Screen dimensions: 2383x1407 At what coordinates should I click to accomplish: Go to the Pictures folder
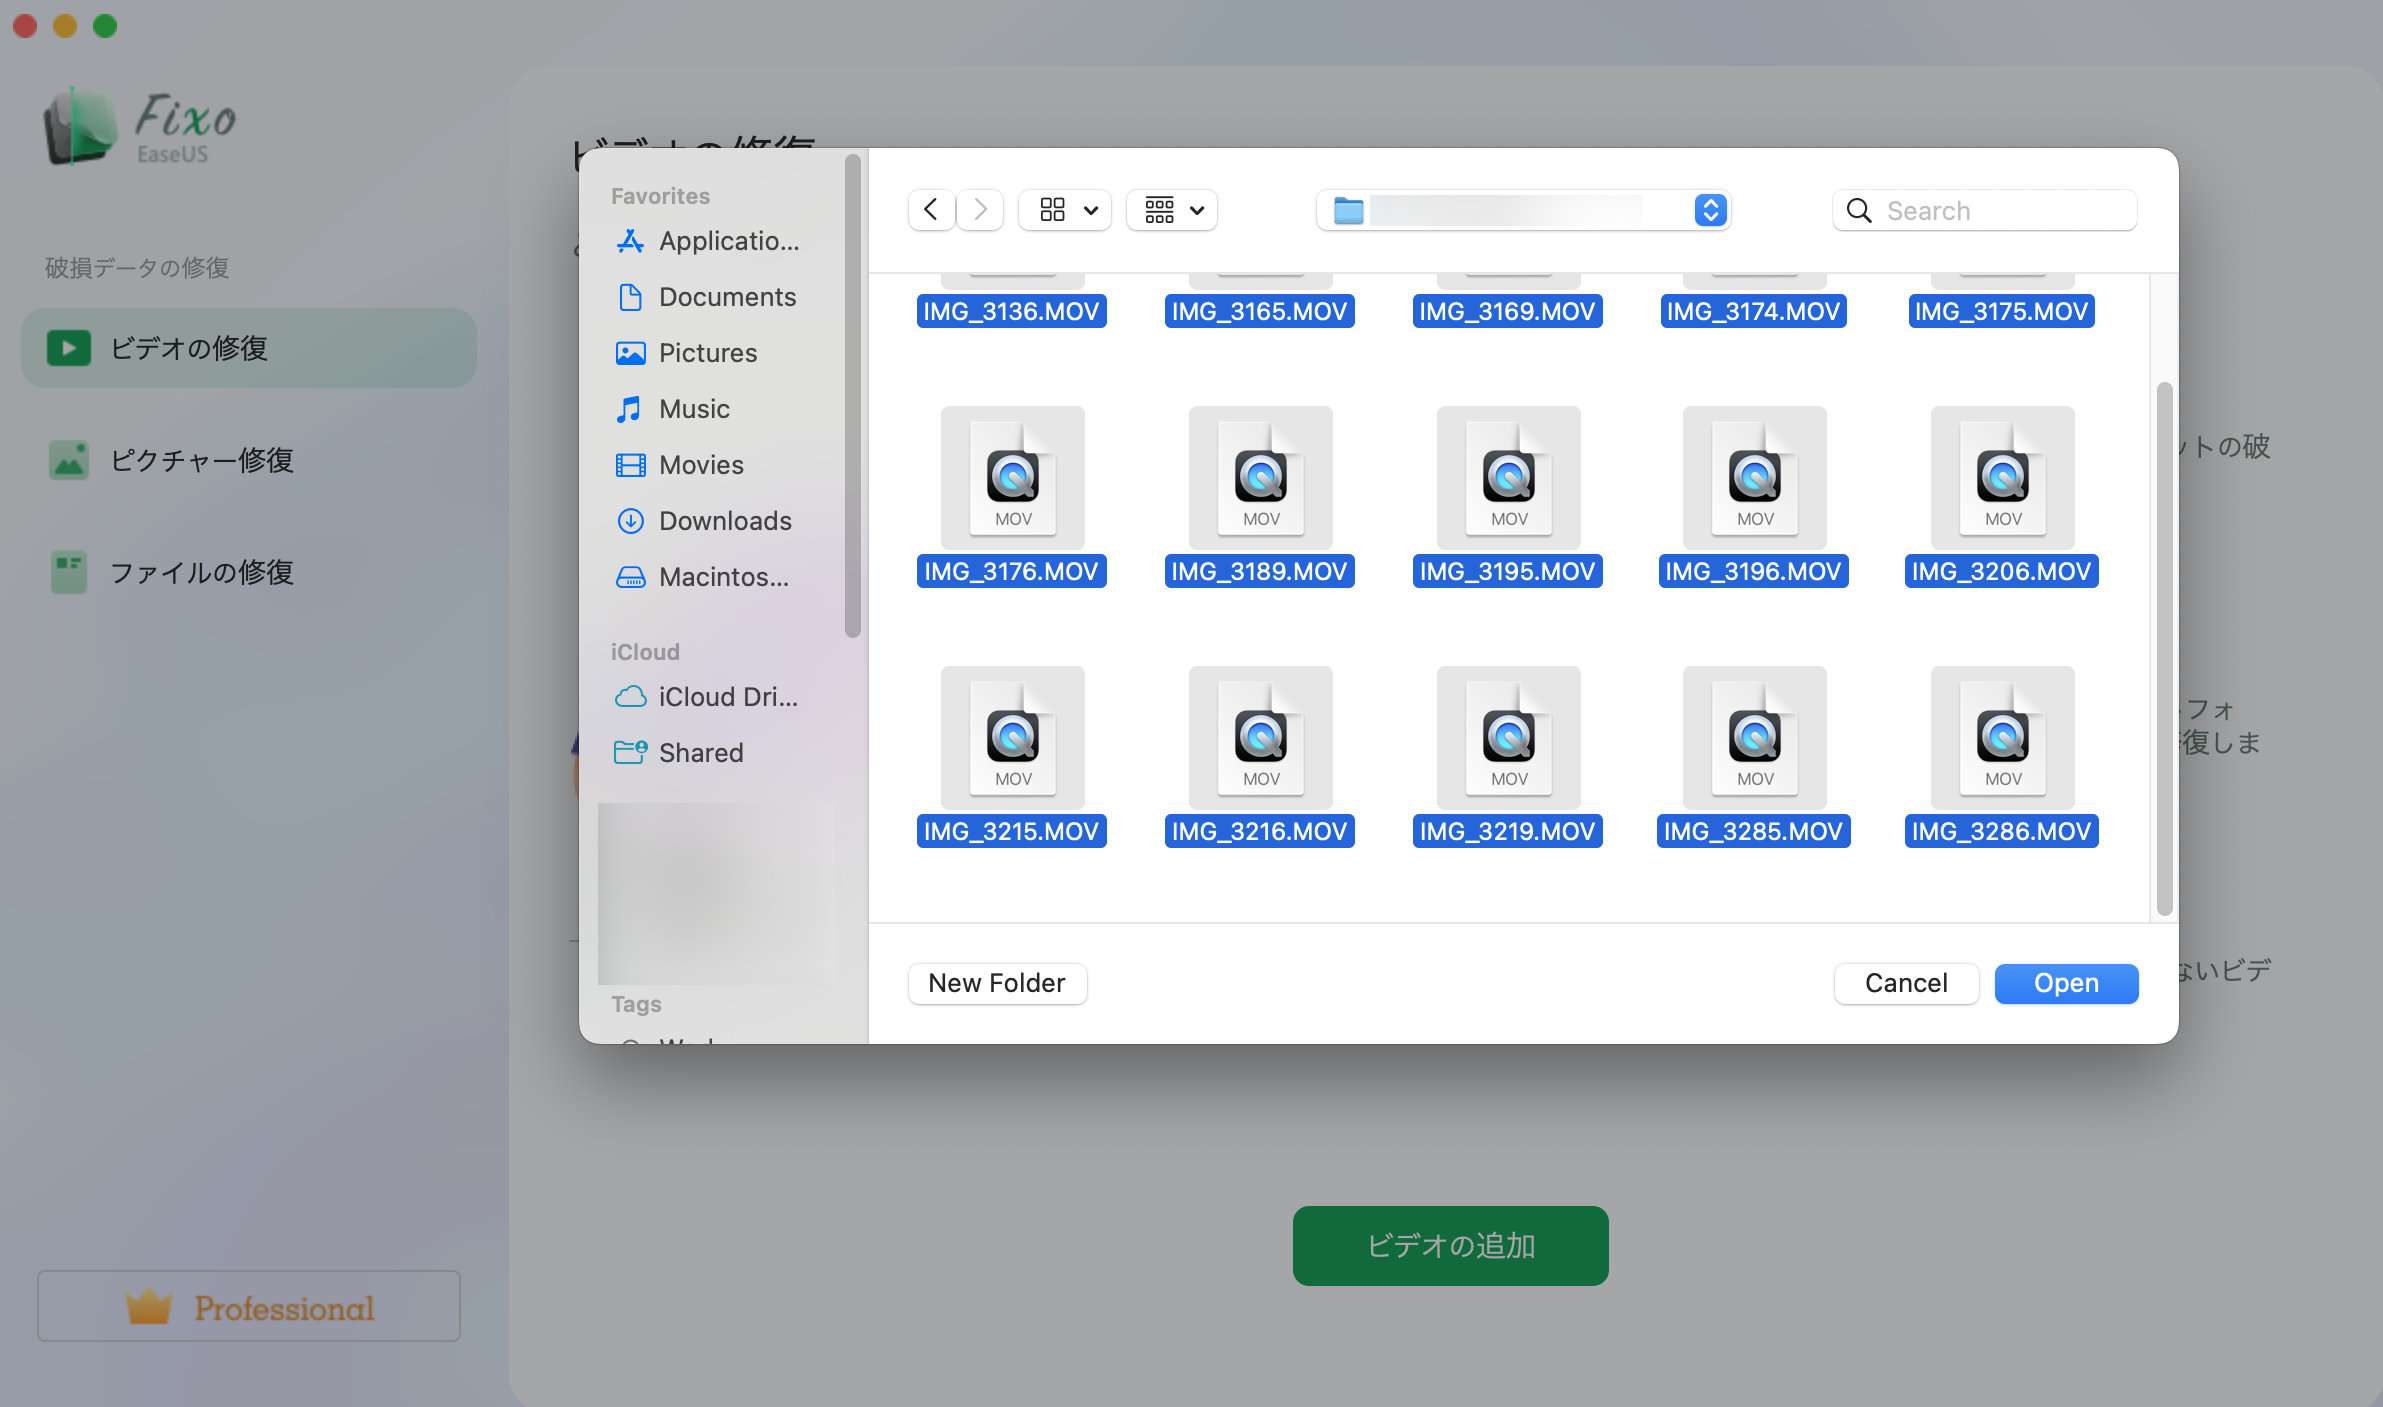tap(707, 353)
